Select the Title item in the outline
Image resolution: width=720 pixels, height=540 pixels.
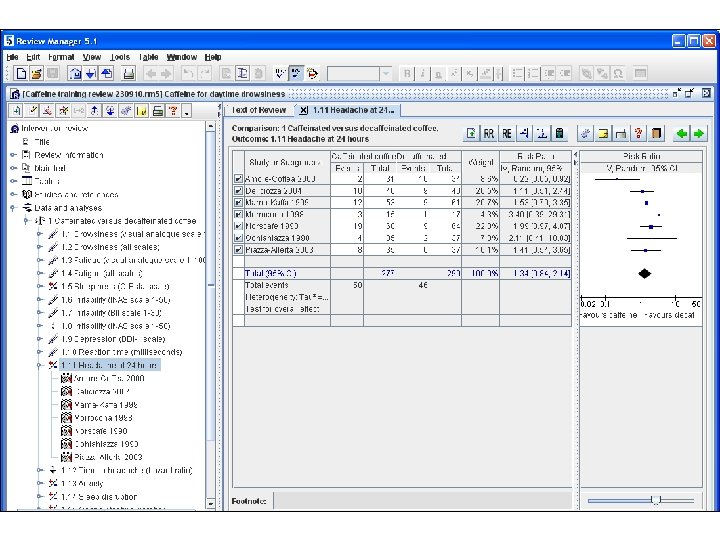[42, 142]
